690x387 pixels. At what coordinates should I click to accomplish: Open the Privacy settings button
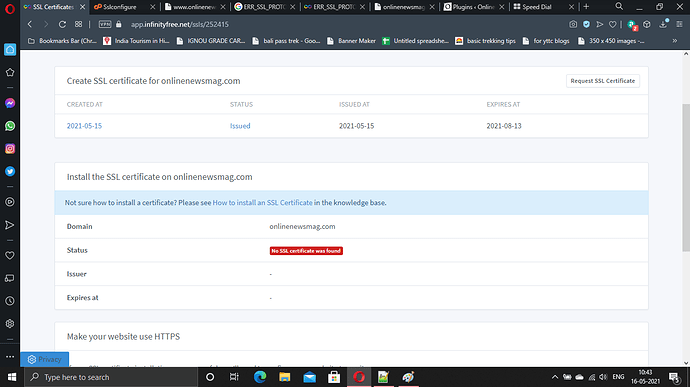click(44, 359)
